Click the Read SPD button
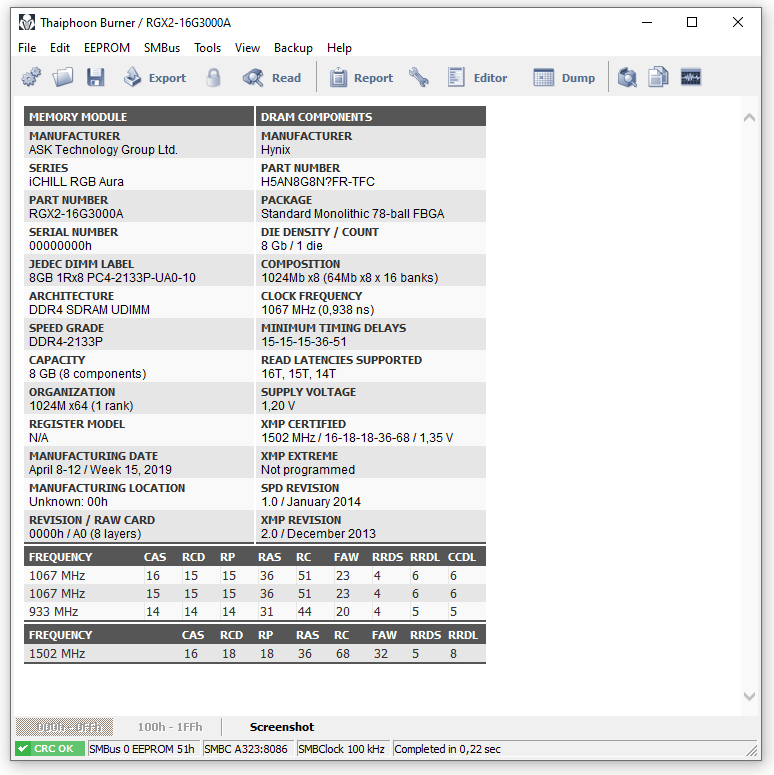 coord(272,78)
